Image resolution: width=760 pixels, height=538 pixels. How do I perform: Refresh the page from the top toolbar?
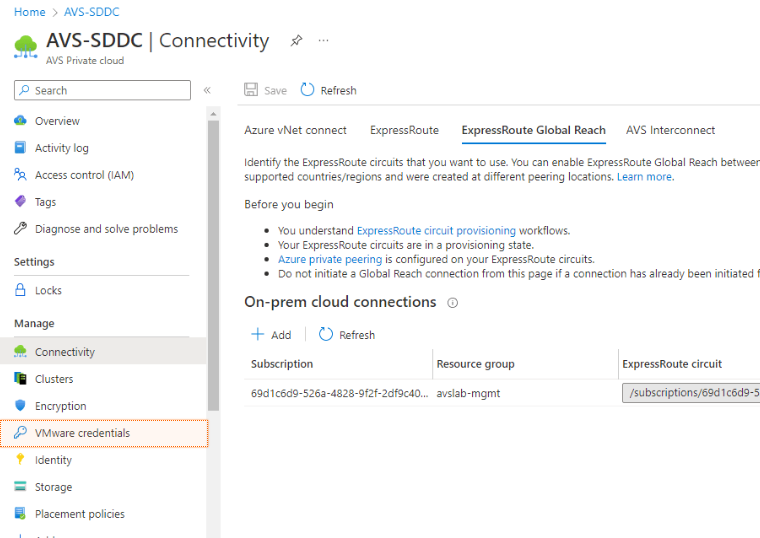(x=328, y=90)
